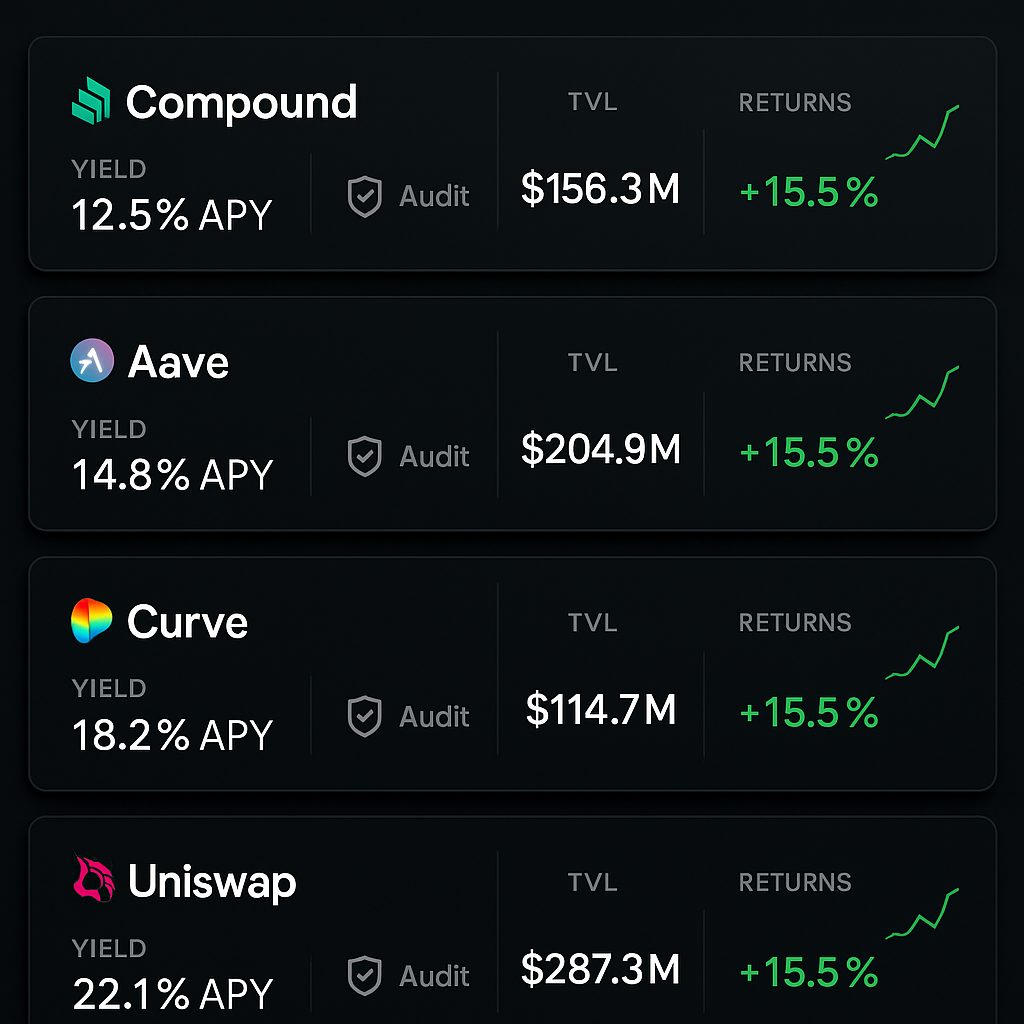Click the audit shield icon in Aave card

(364, 456)
